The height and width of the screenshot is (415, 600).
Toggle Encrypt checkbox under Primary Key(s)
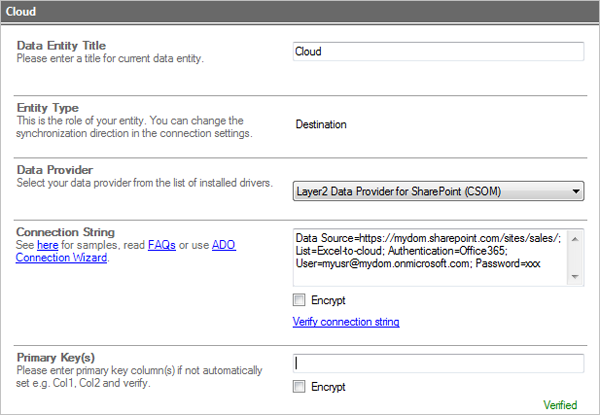[x=299, y=386]
